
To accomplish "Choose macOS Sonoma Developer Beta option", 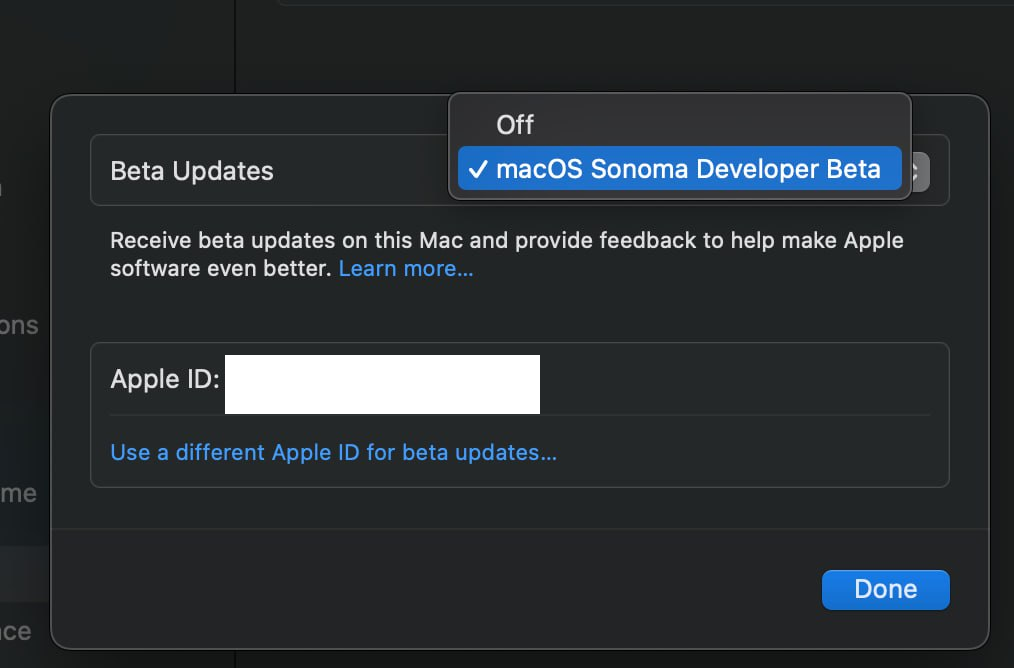I will tap(688, 169).
